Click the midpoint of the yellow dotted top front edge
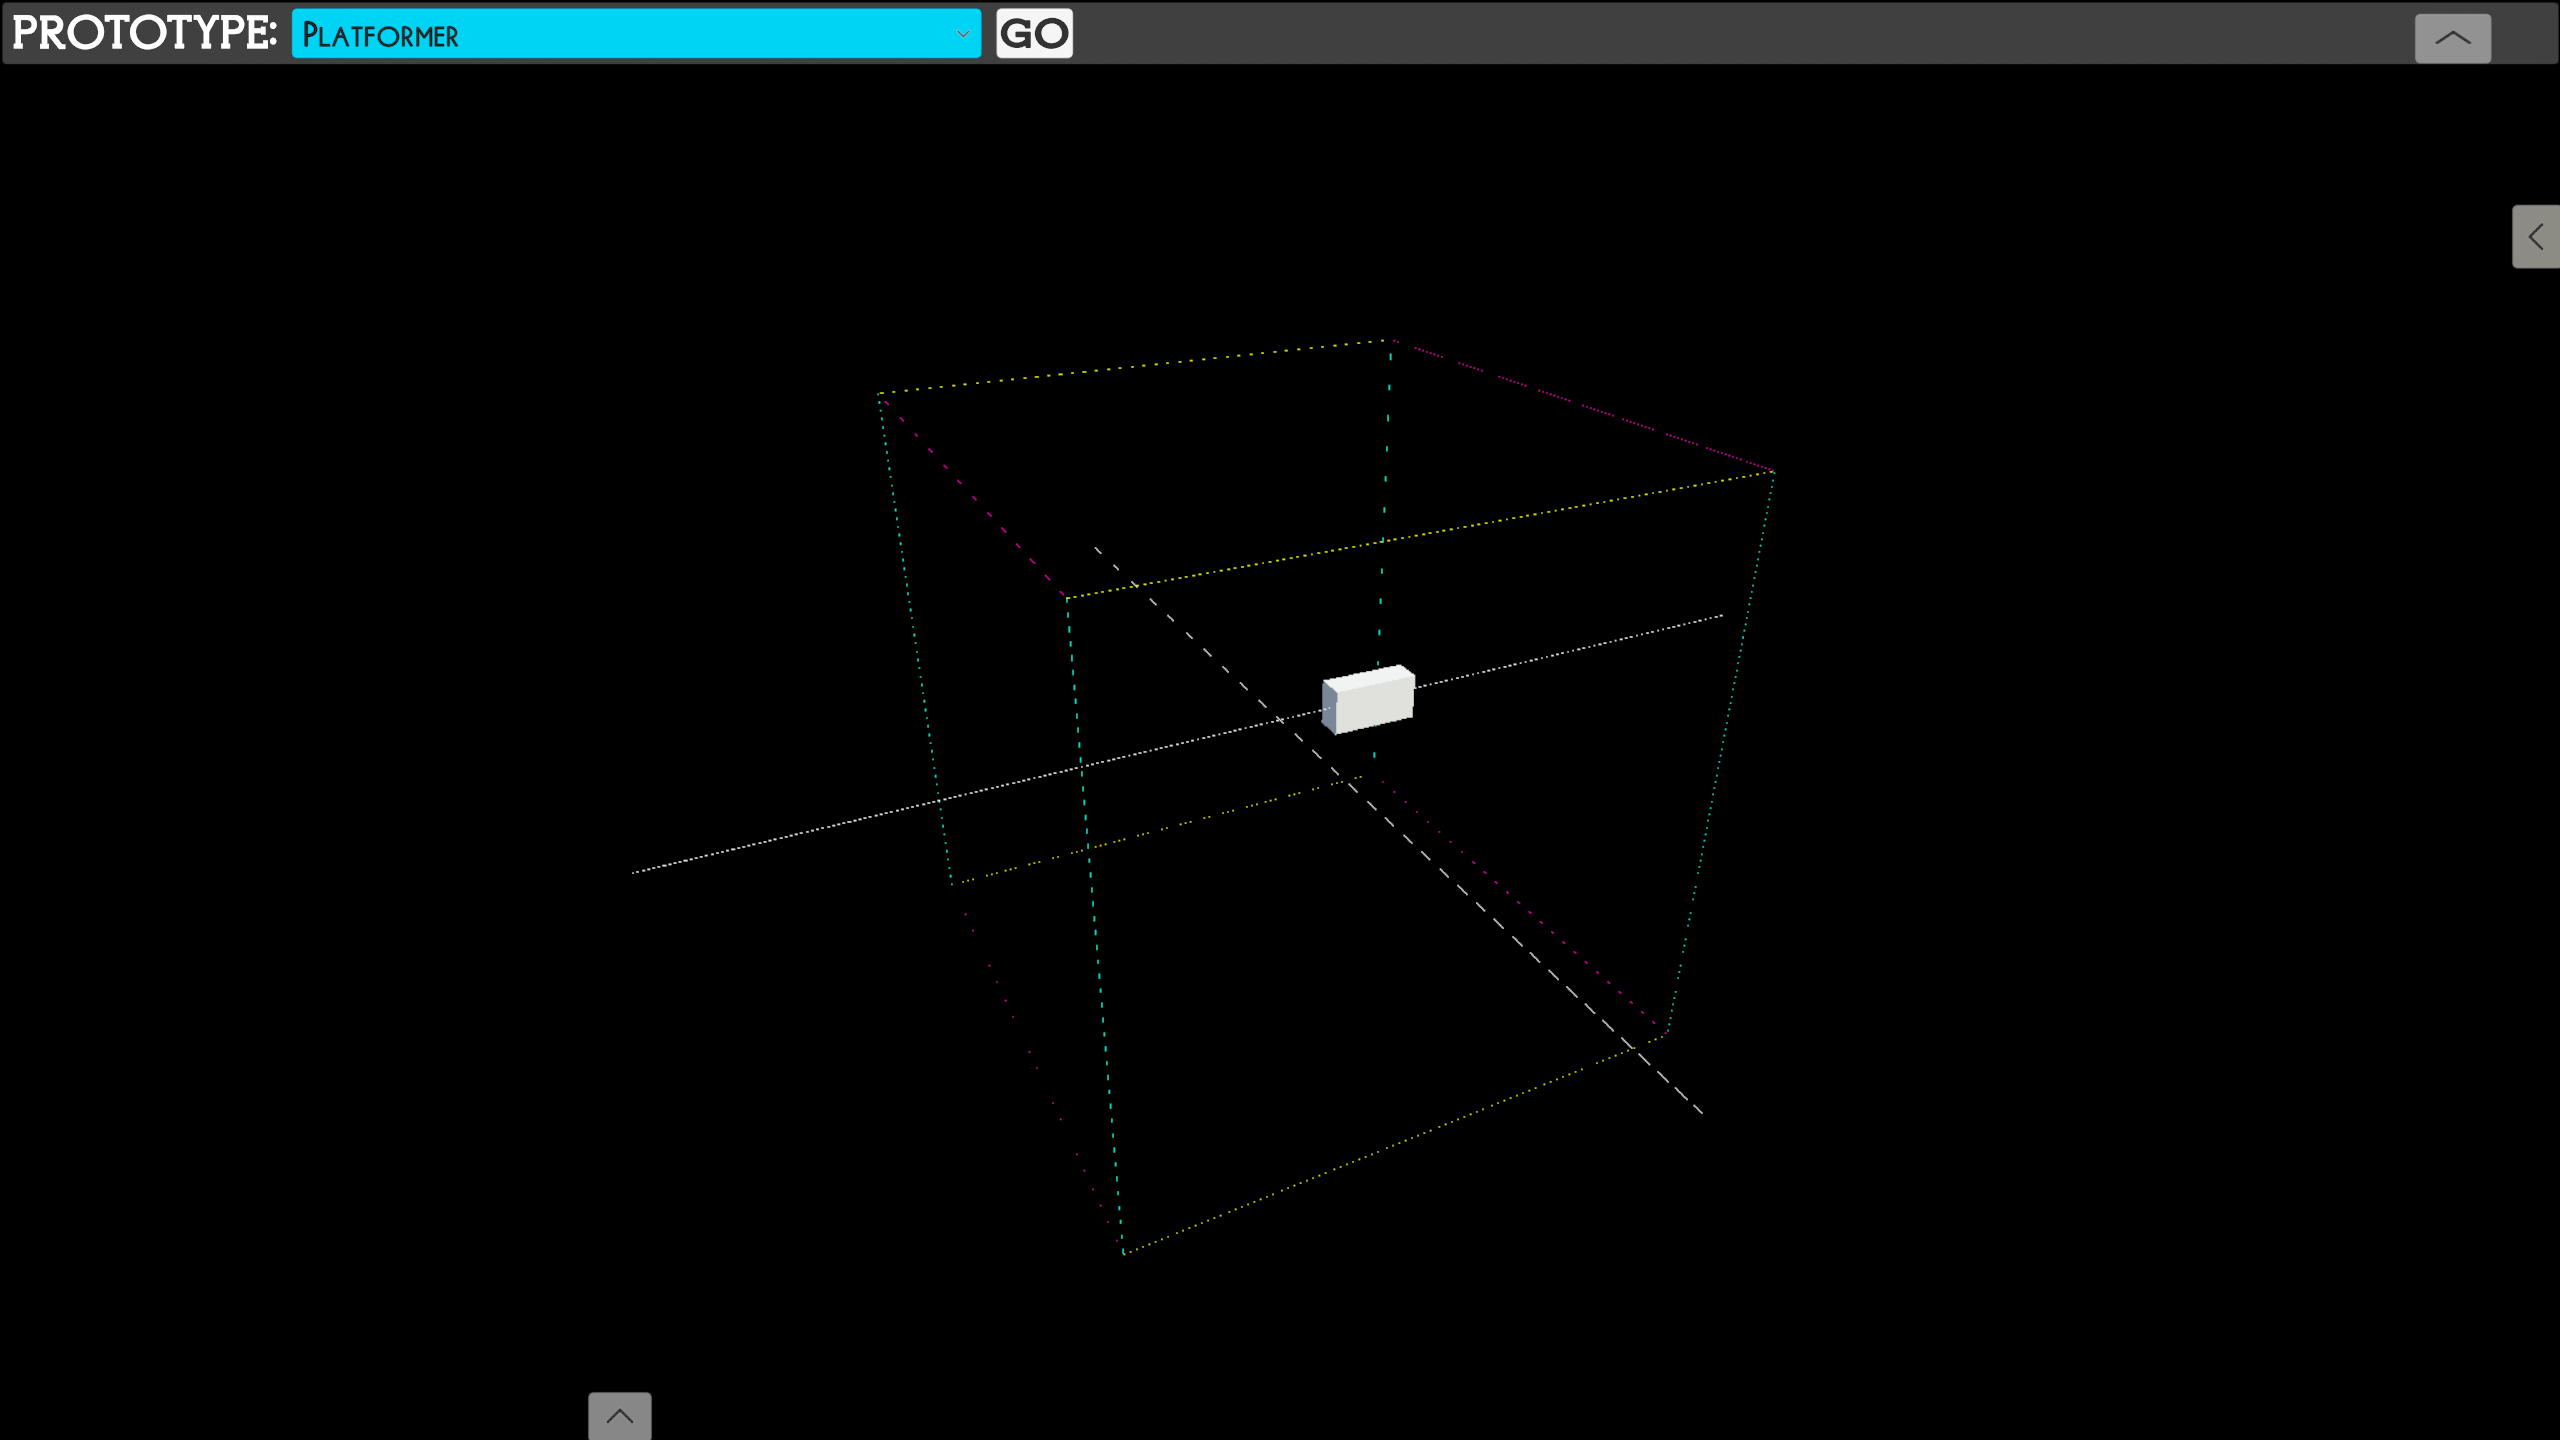Screen dimensions: 2560x1440 1420,535
